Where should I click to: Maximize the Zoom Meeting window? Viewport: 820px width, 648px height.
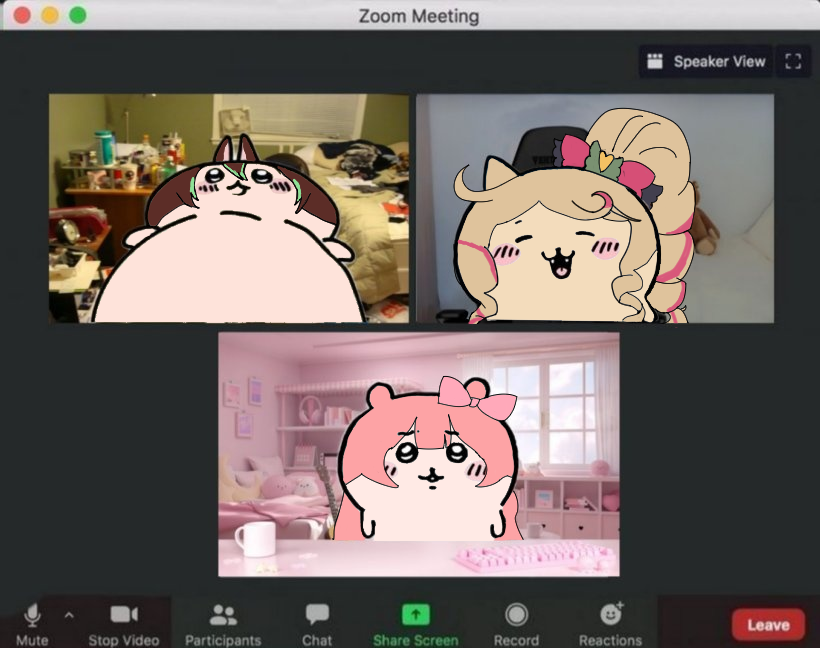click(78, 15)
